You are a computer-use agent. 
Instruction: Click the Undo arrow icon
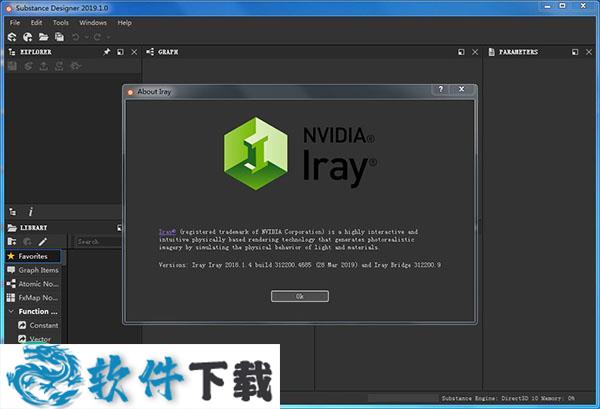click(75, 37)
